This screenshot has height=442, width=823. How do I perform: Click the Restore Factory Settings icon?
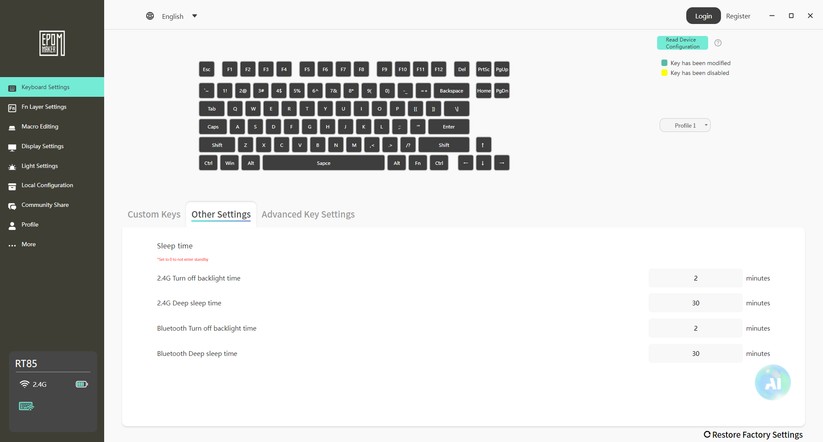pos(708,435)
